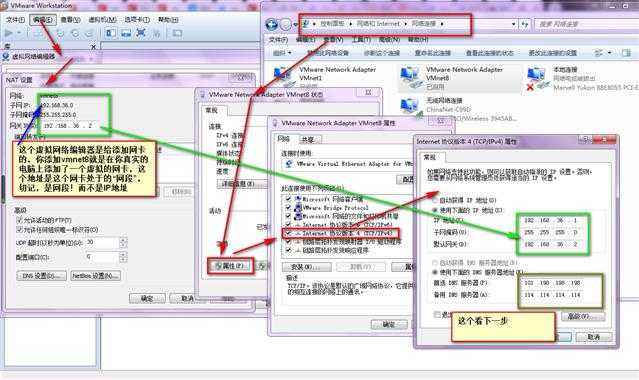639x380 pixels.
Task: Toggle Microsoft 网络的文件和打印机共享 checkbox
Action: pos(289,216)
